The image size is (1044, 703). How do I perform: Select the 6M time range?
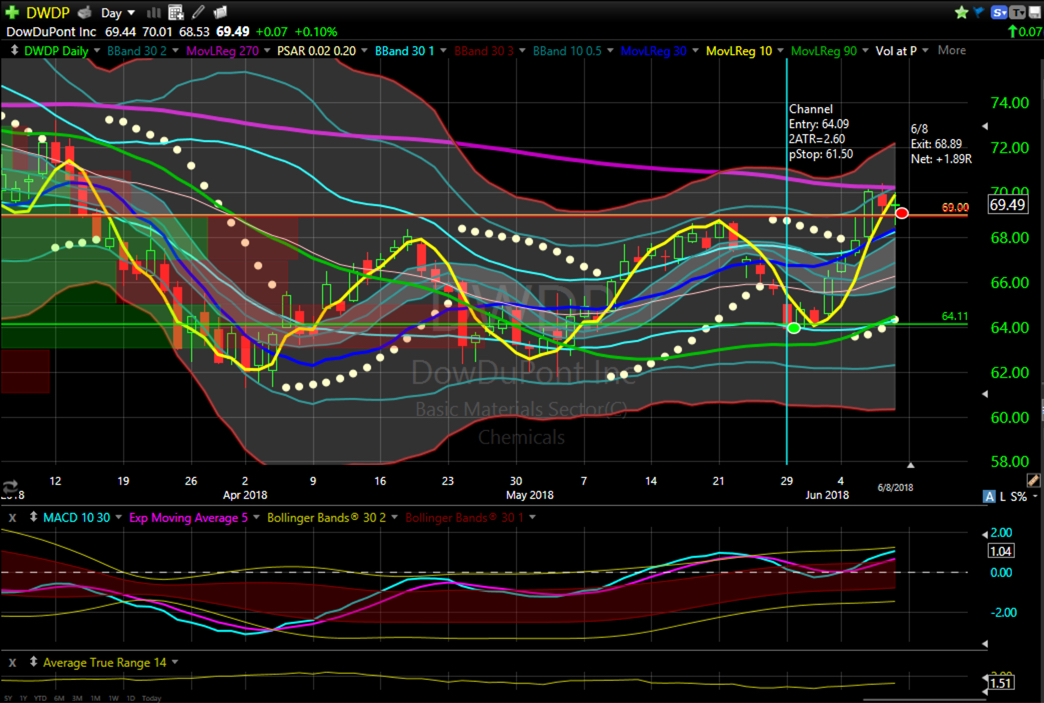59,698
